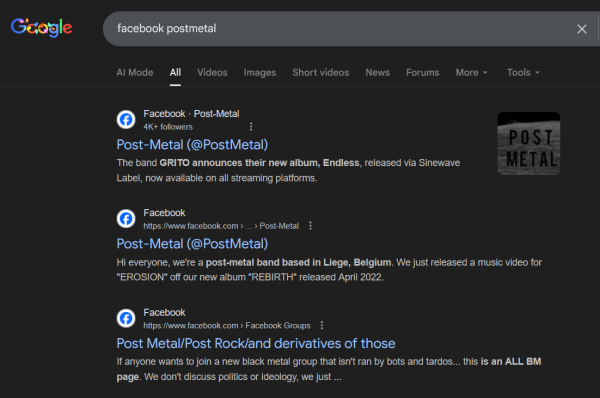
Task: Switch to Short videos tab
Action: coord(321,72)
